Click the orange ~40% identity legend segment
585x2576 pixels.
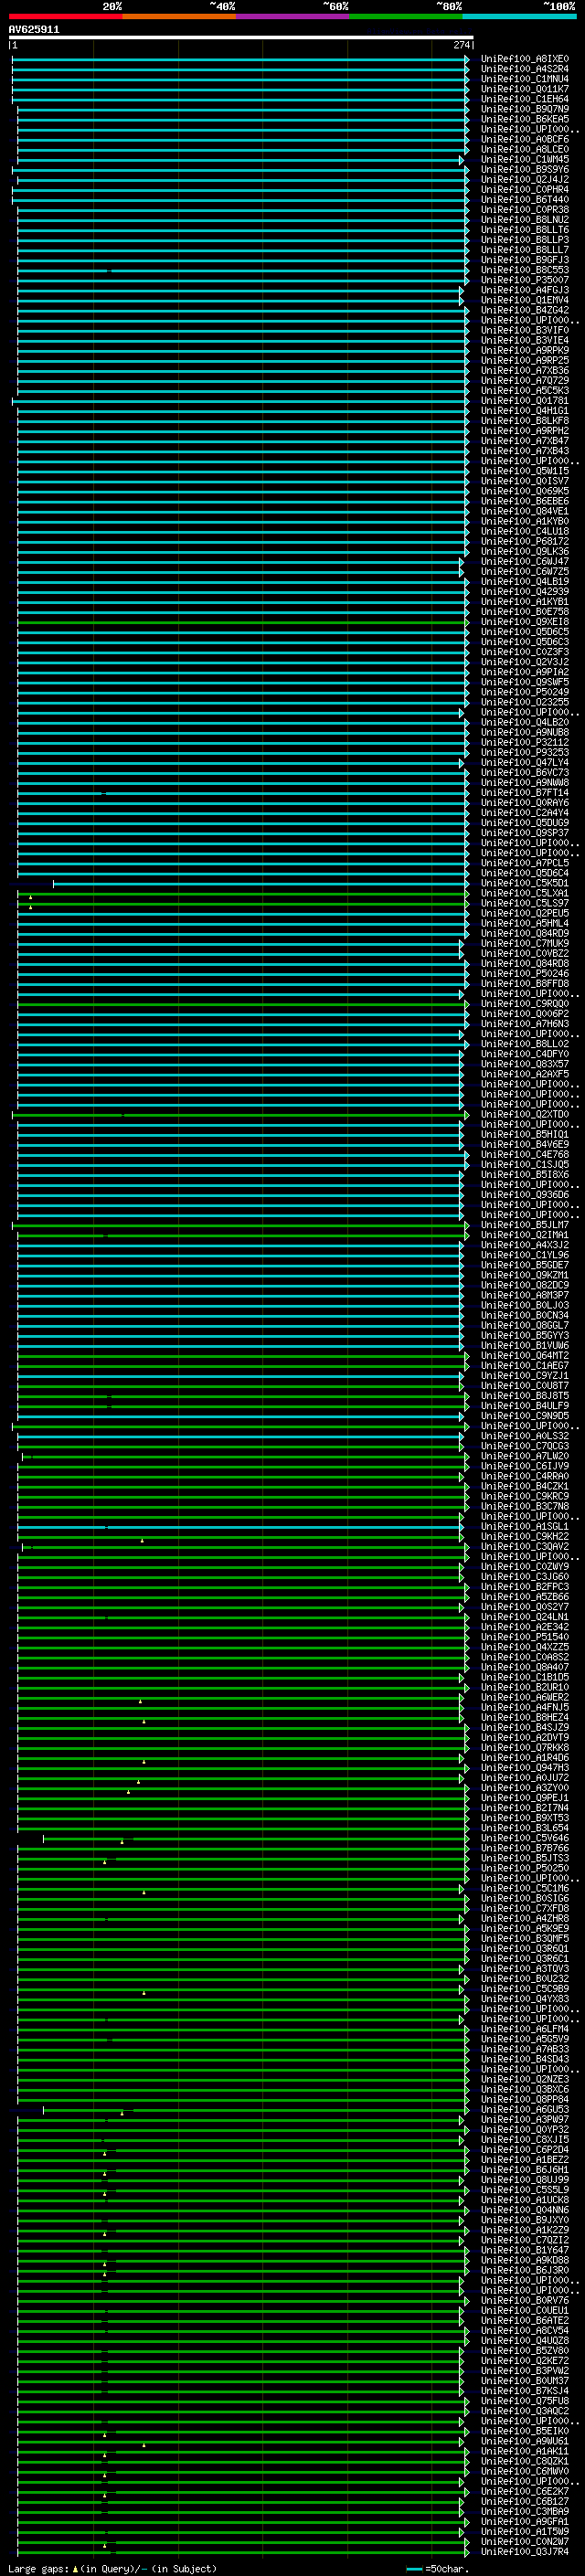click(178, 16)
